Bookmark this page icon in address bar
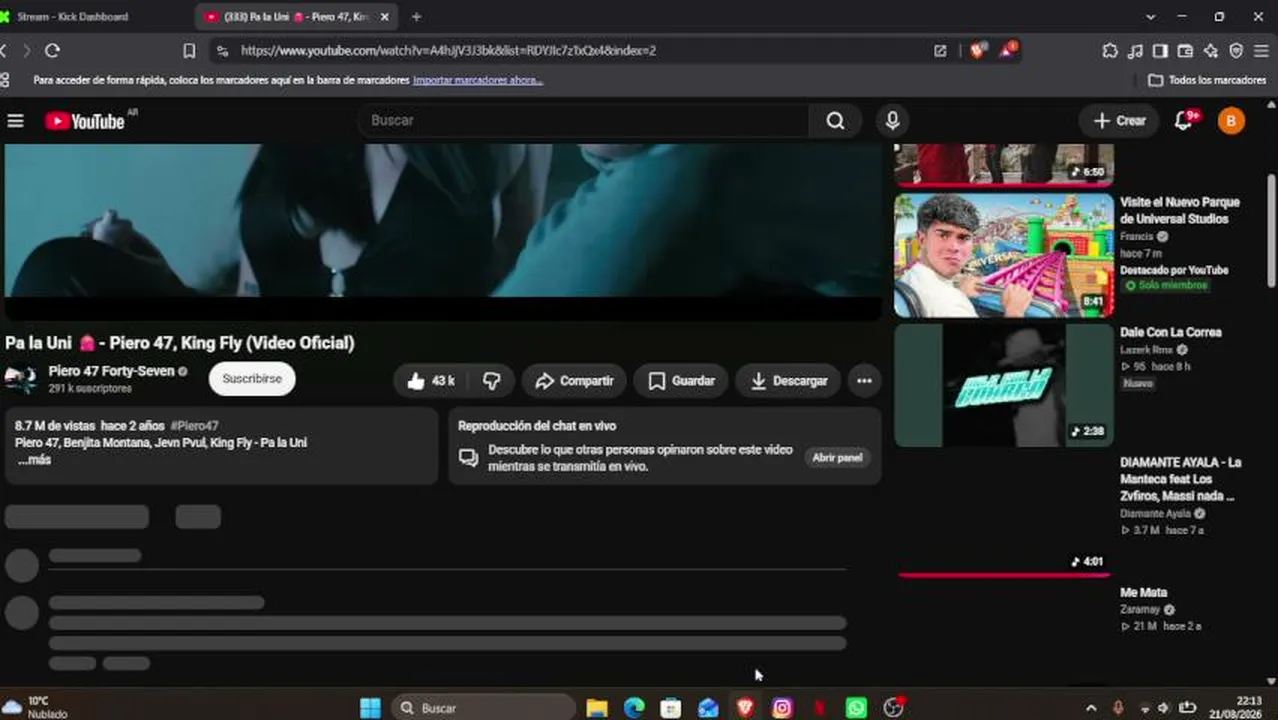 [189, 50]
